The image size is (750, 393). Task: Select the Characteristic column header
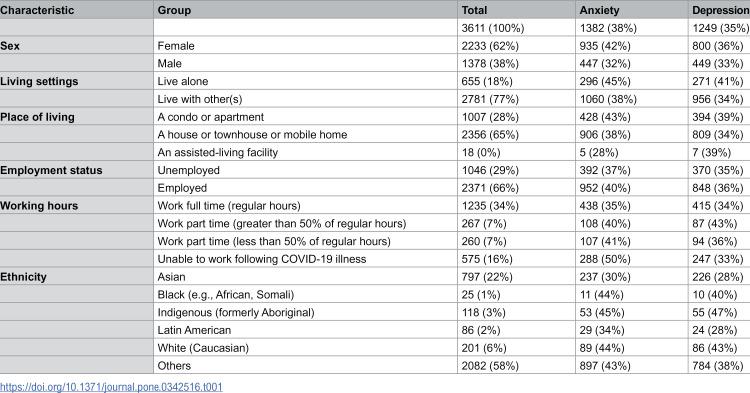[x=37, y=10]
